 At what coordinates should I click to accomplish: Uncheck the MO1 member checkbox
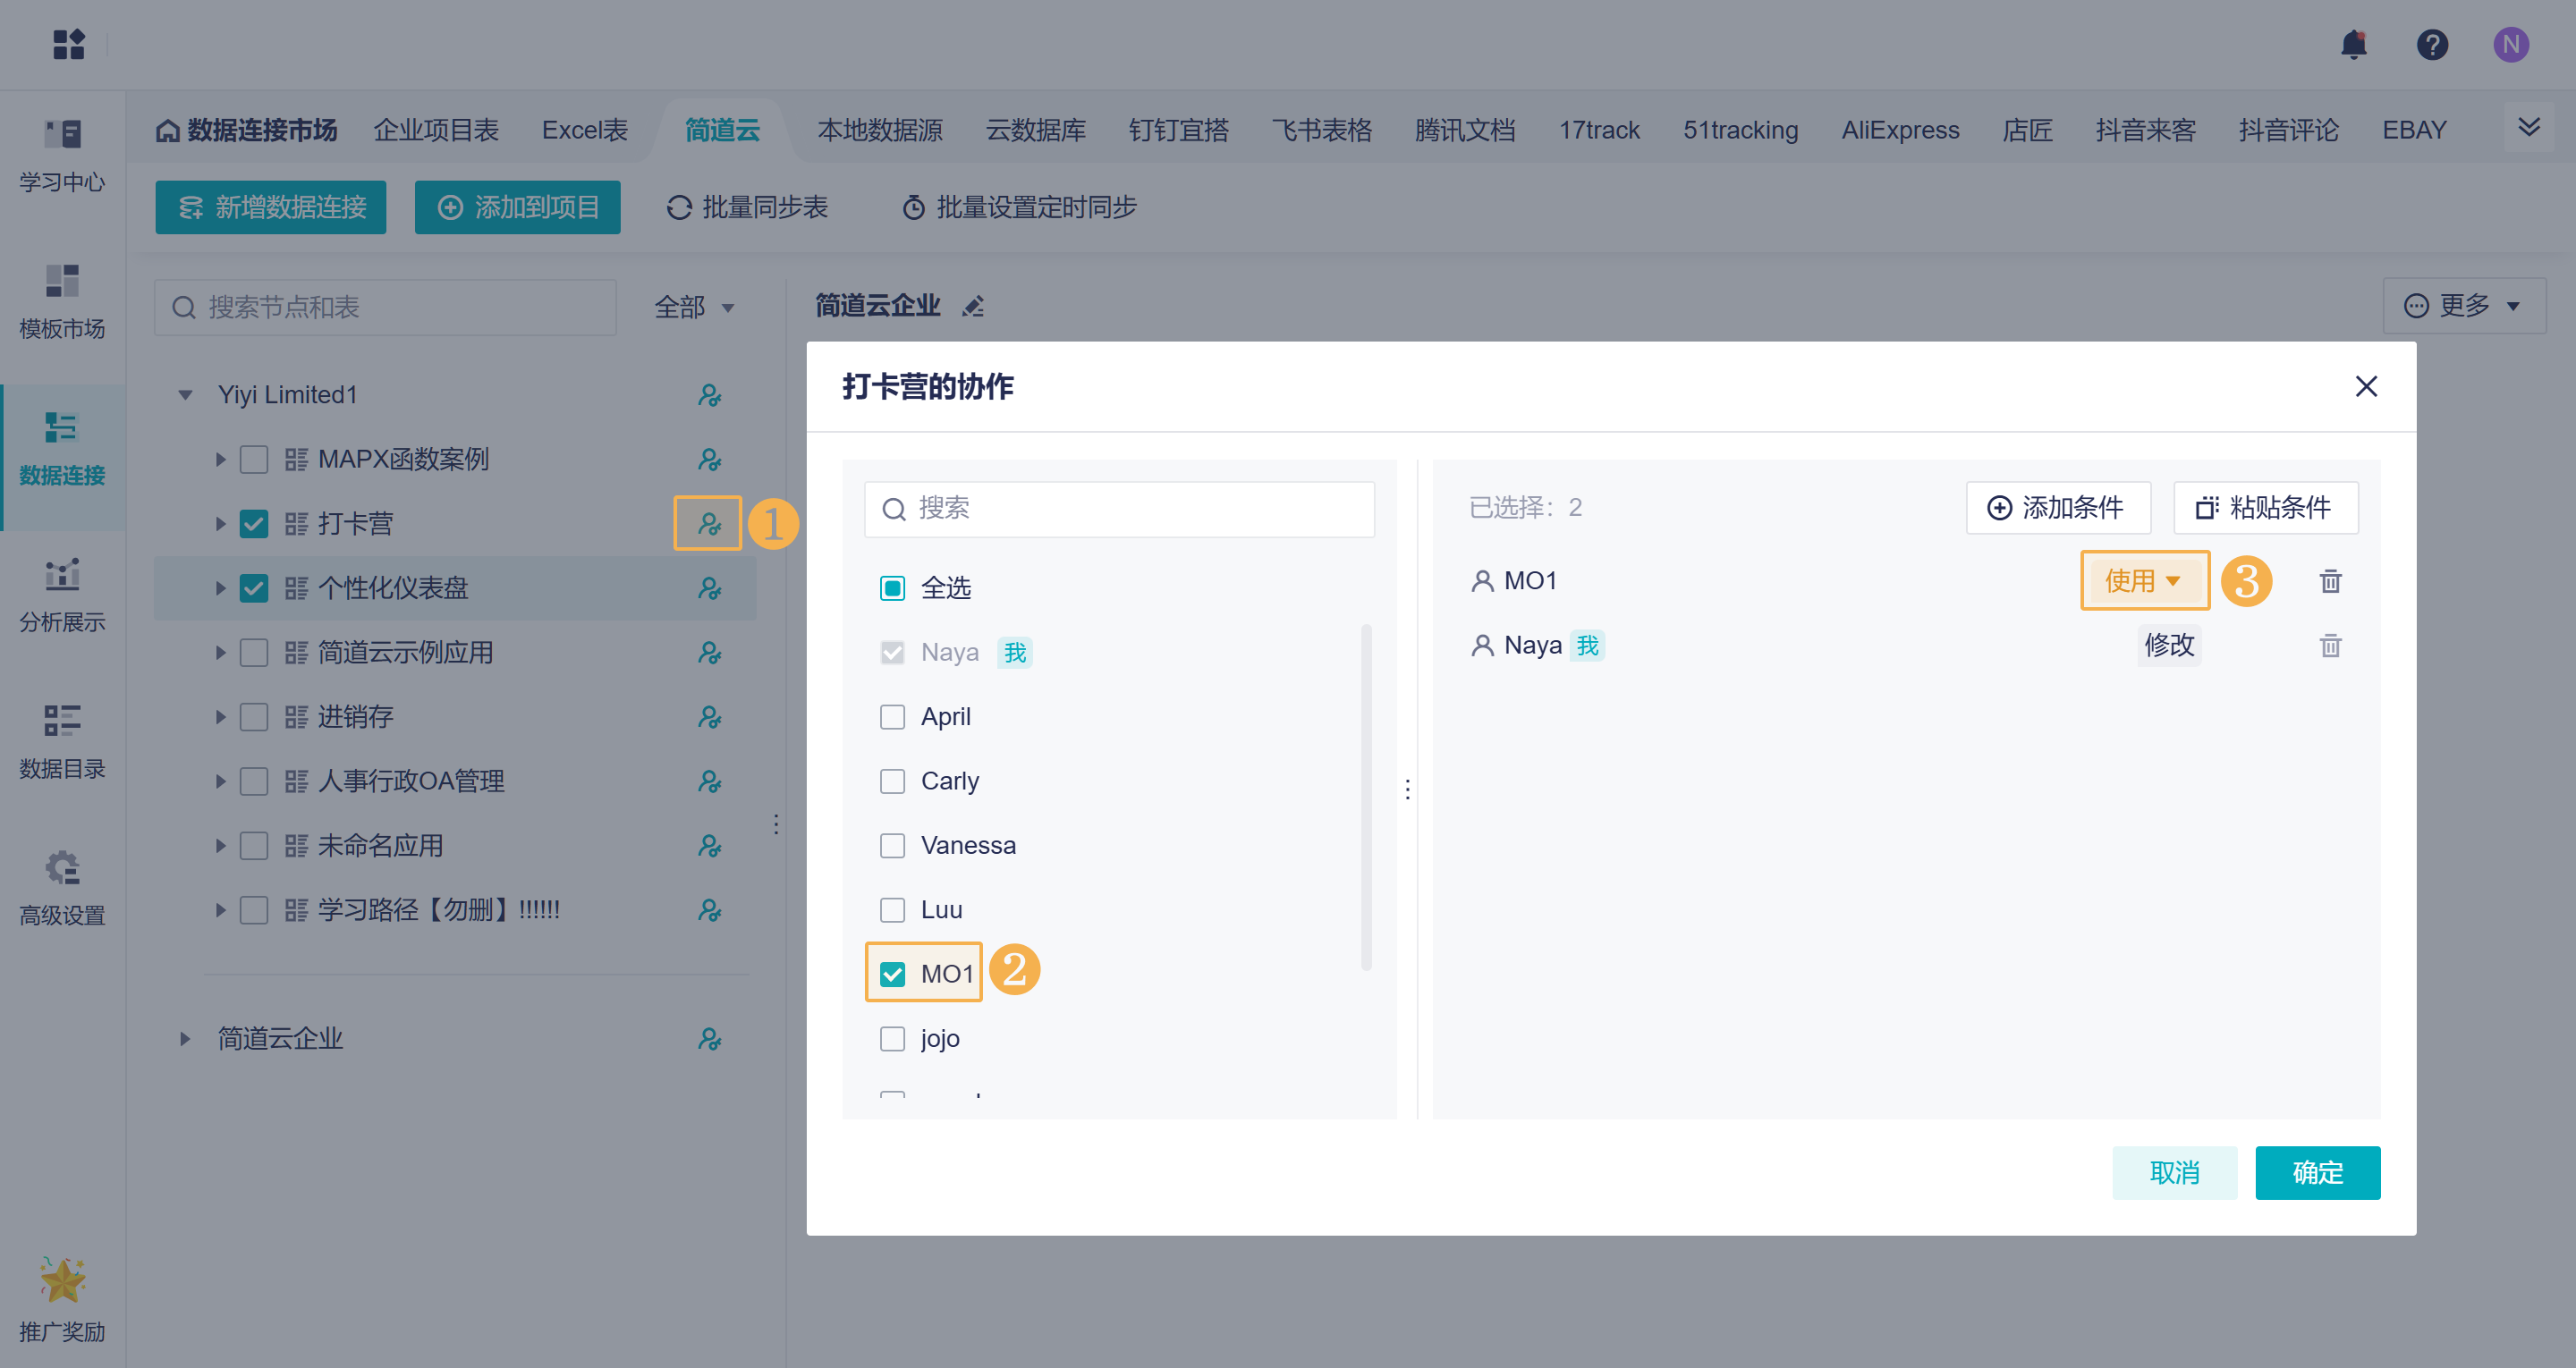coord(892,973)
